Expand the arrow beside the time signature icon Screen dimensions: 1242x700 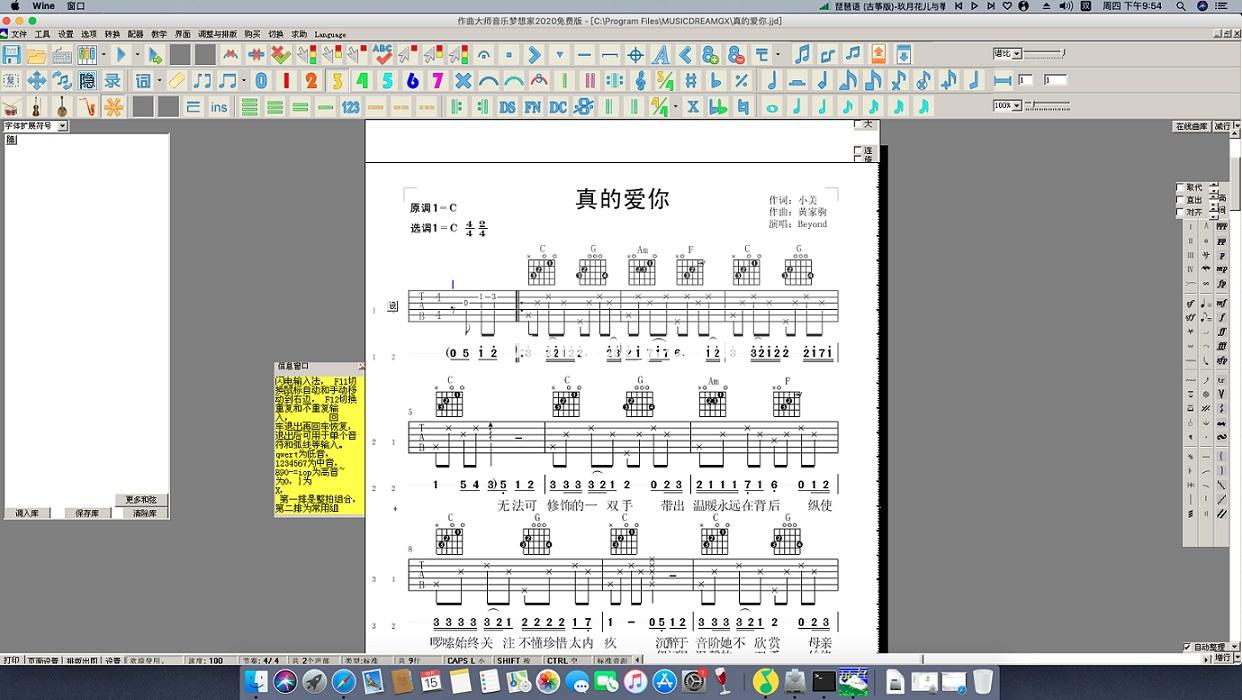675,106
